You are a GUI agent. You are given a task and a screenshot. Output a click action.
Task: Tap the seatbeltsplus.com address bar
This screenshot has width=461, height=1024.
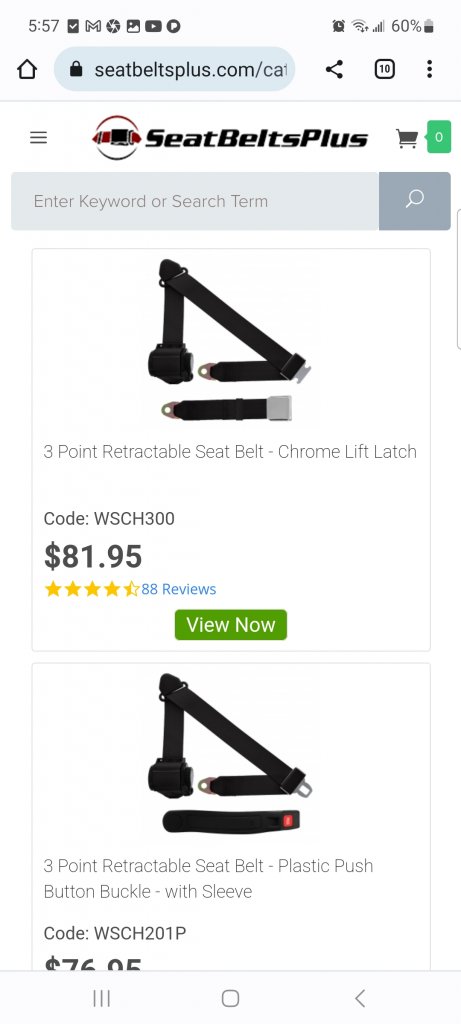(174, 69)
